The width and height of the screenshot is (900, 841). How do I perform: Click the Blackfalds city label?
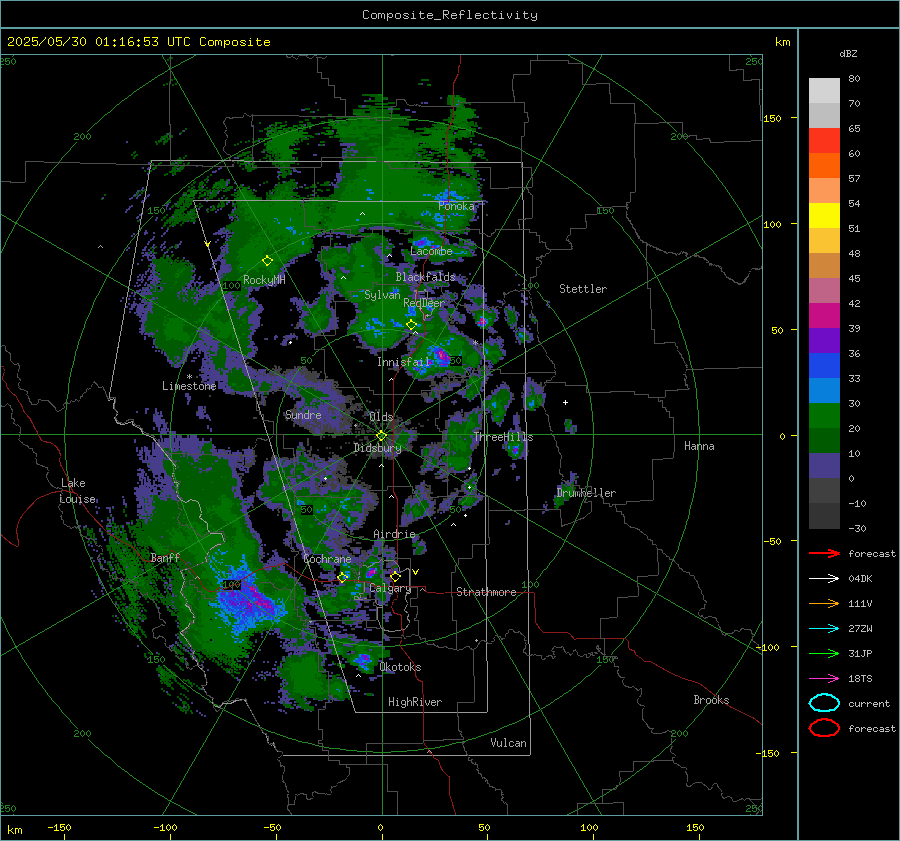tap(425, 277)
